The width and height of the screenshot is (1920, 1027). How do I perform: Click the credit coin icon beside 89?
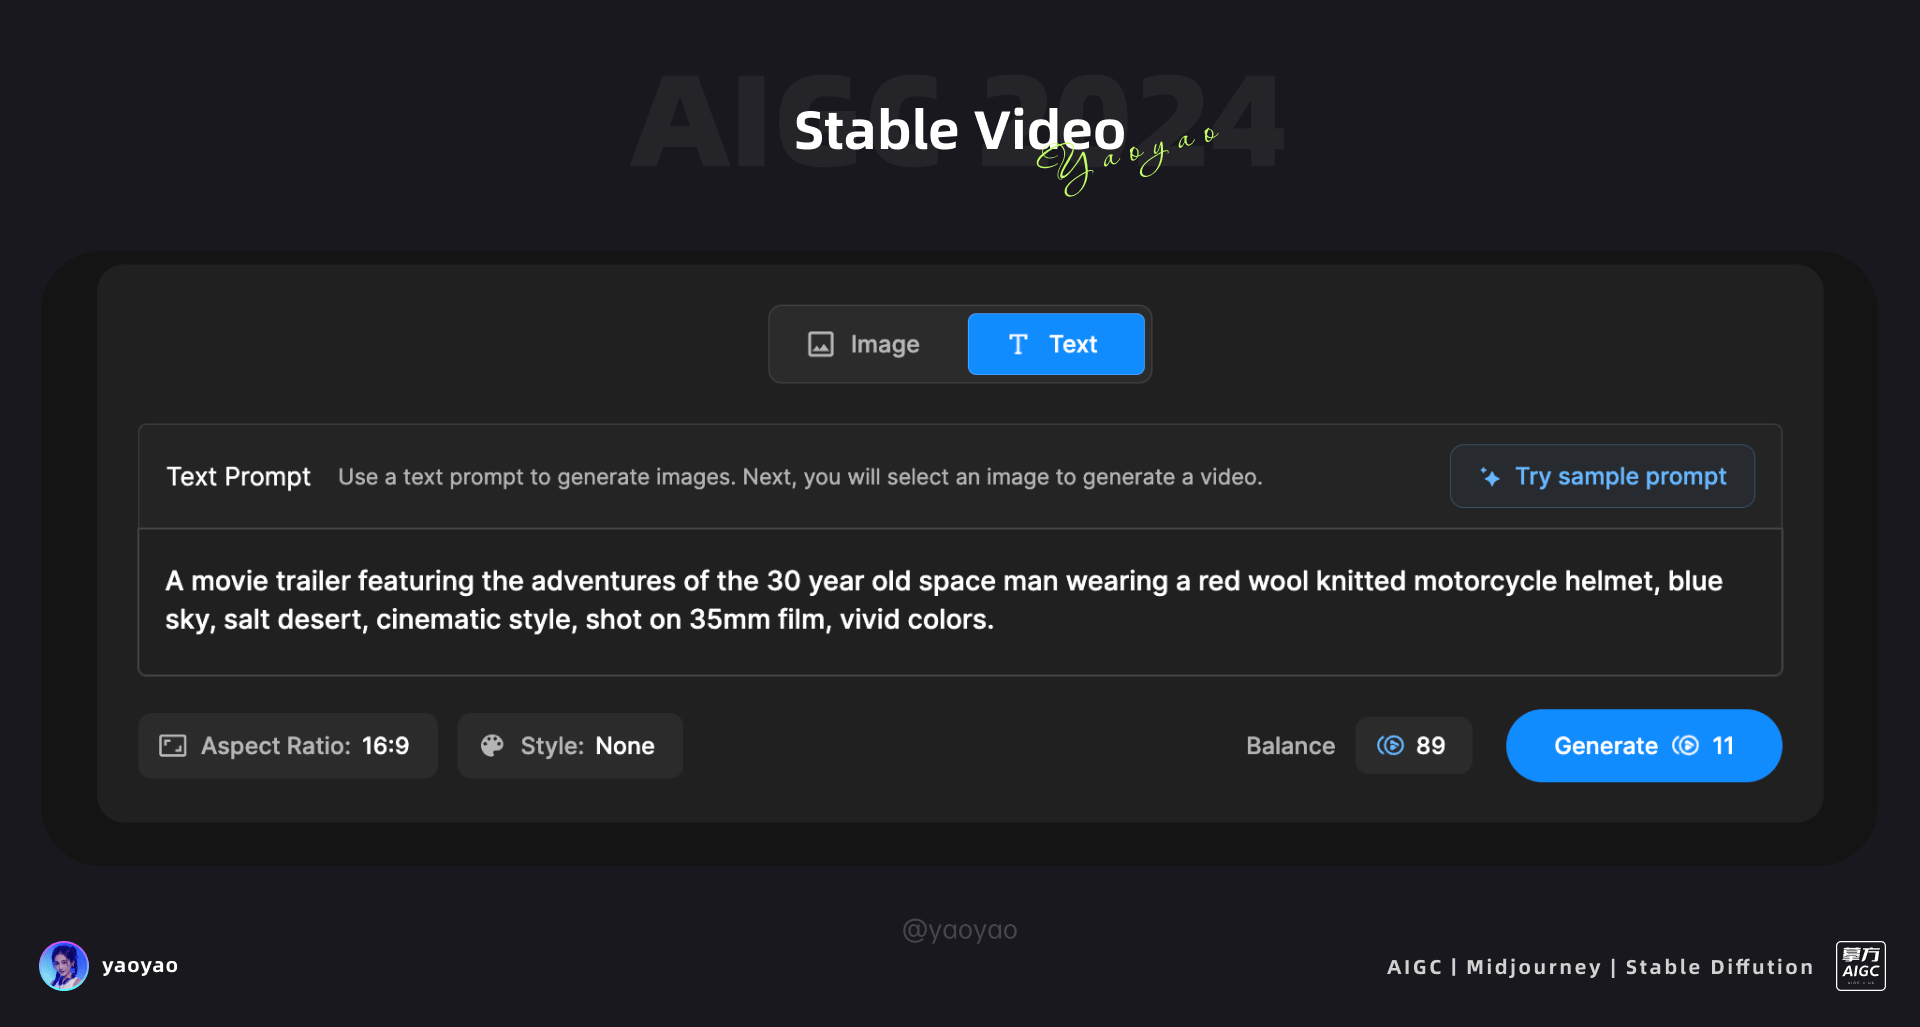click(x=1390, y=746)
